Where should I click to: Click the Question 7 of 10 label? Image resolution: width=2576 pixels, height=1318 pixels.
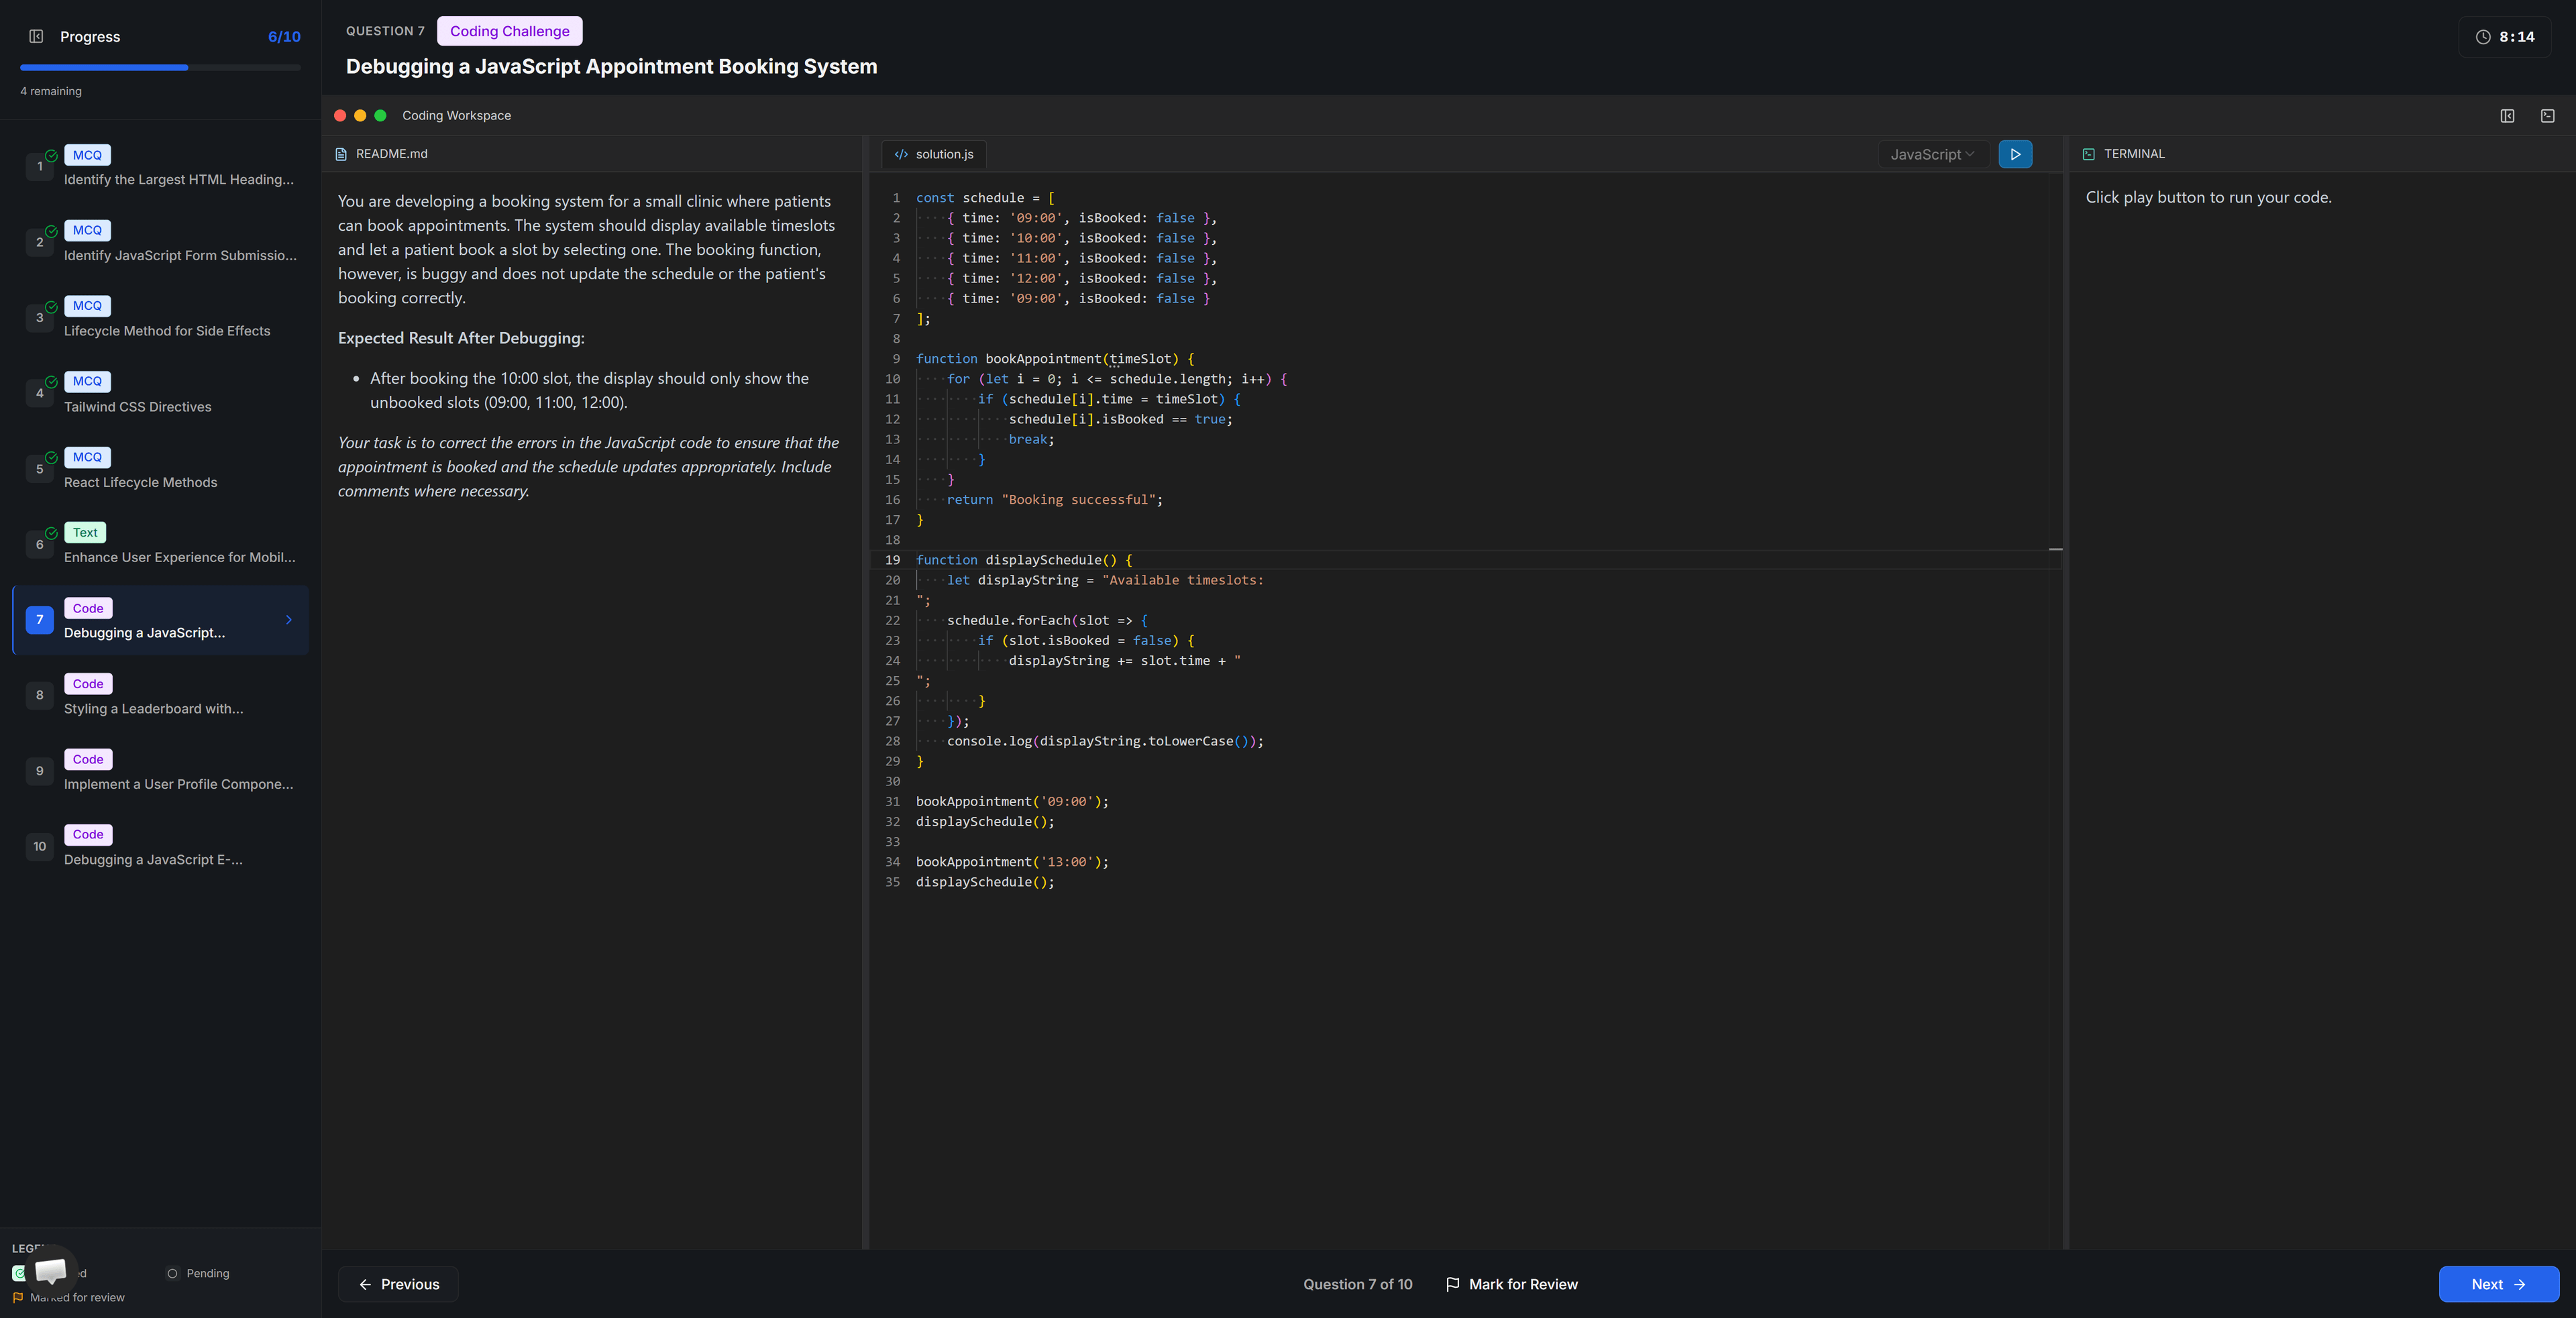tap(1357, 1284)
